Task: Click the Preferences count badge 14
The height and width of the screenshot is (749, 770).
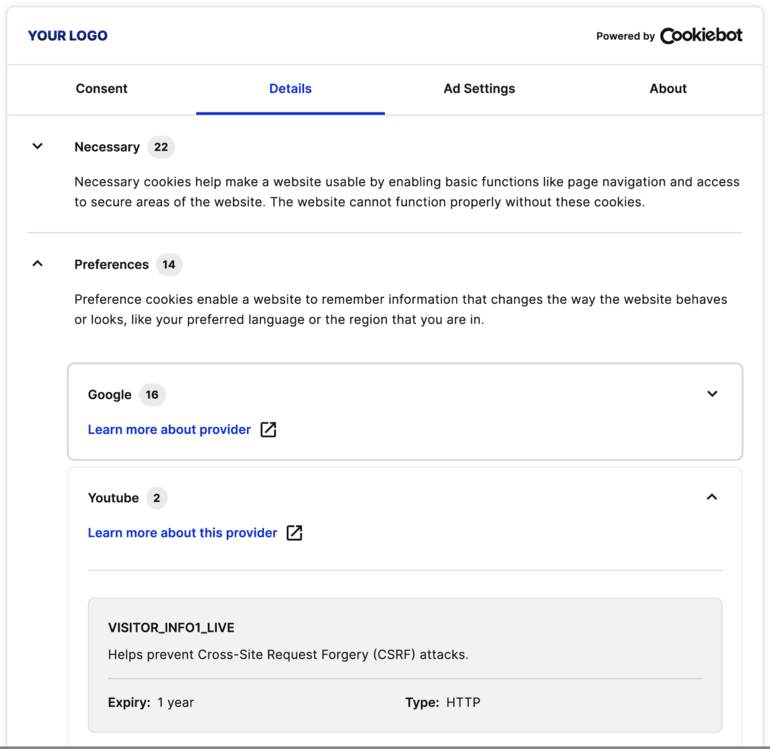Action: tap(169, 265)
